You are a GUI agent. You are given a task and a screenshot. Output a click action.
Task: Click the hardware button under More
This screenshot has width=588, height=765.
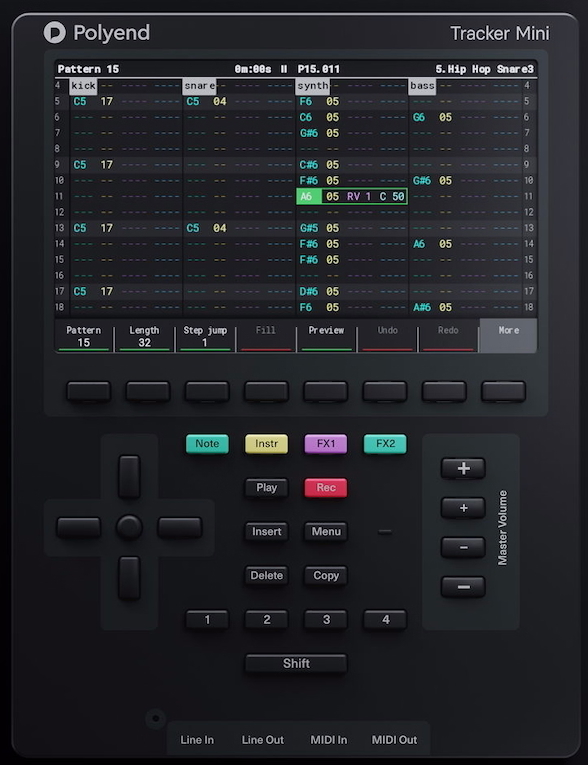point(504,392)
